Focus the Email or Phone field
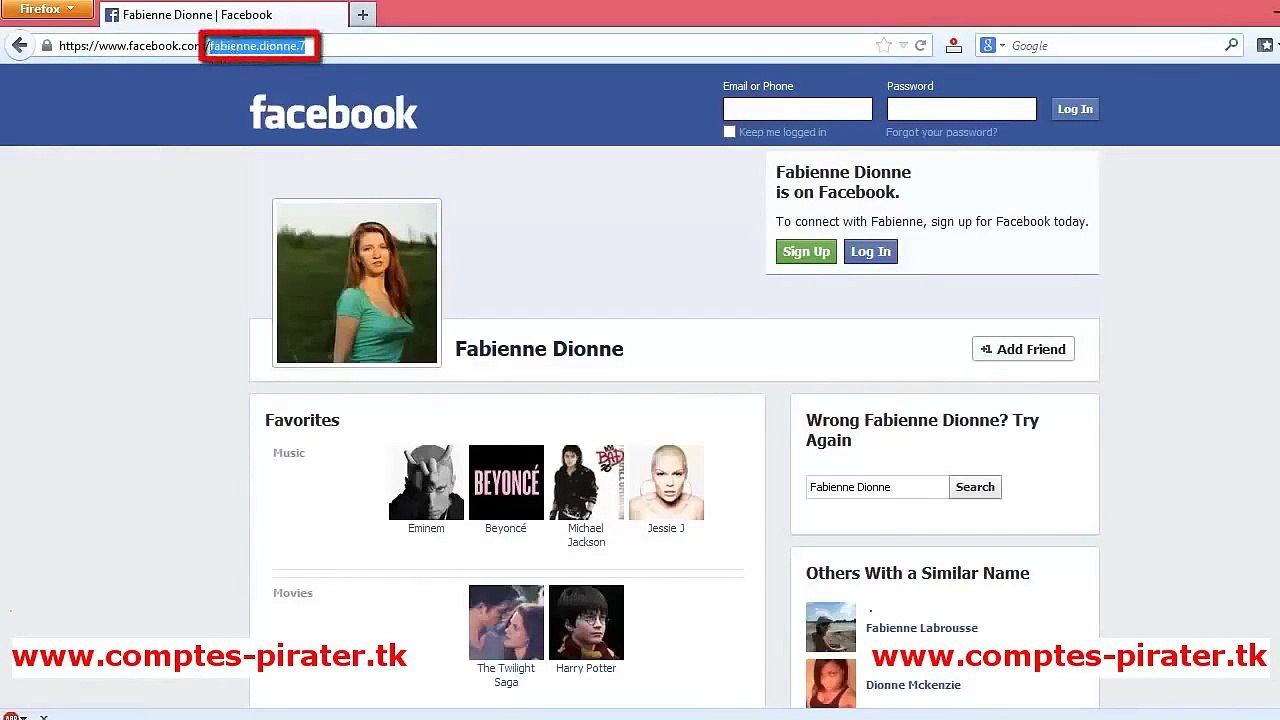This screenshot has width=1280, height=720. [798, 109]
